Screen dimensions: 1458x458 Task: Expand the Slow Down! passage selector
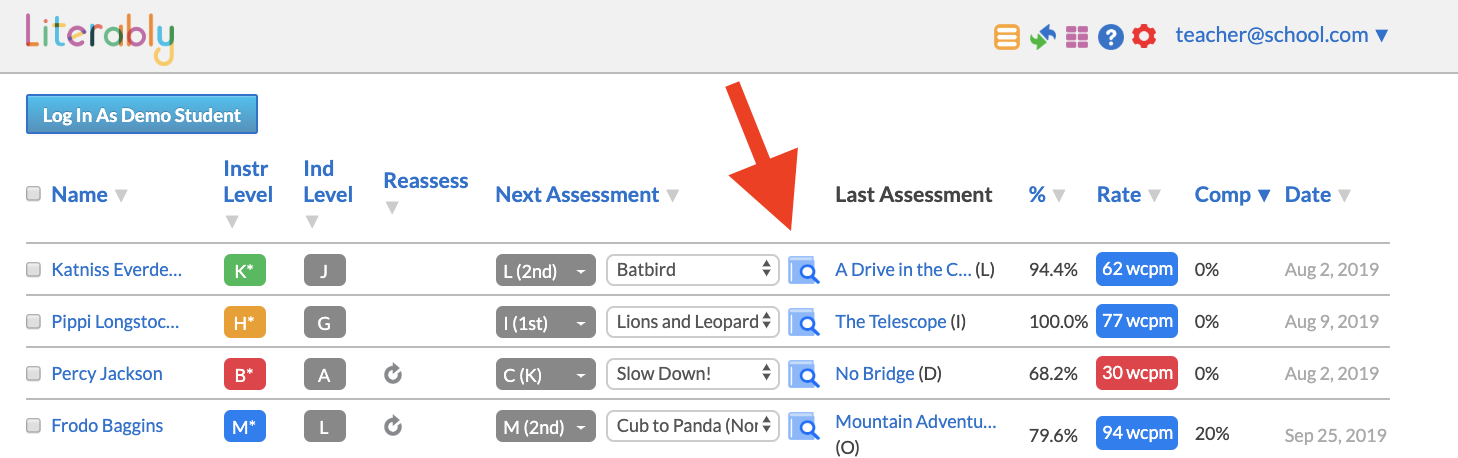692,374
